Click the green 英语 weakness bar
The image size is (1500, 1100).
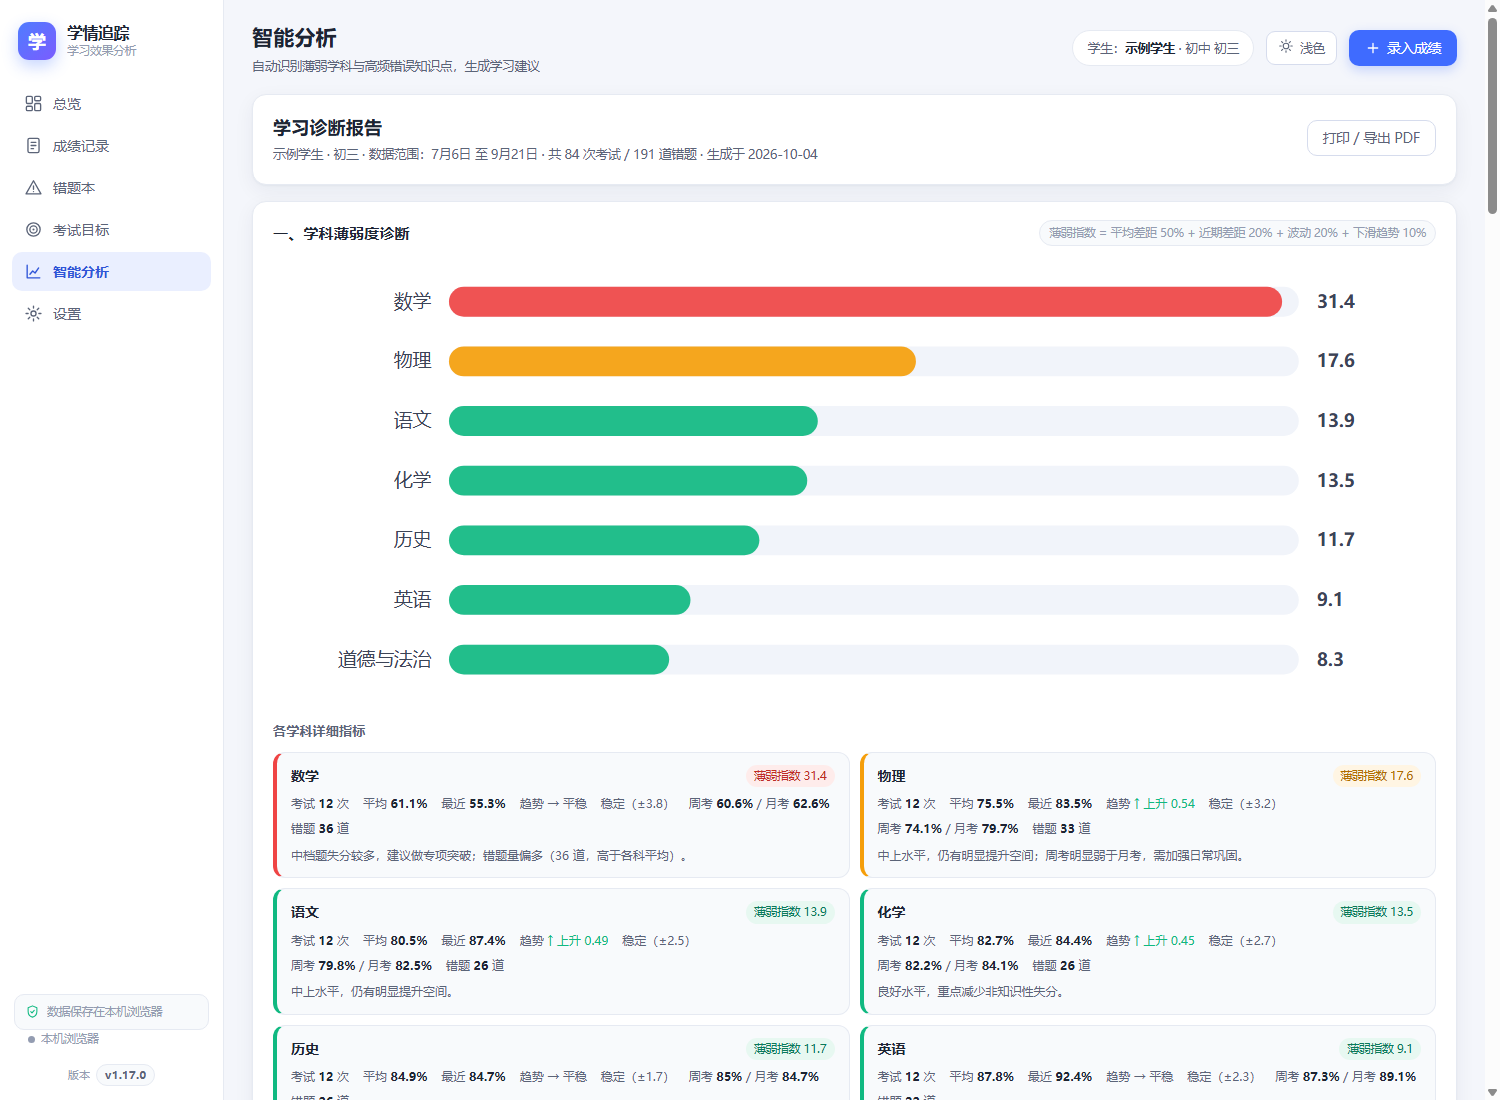(569, 600)
